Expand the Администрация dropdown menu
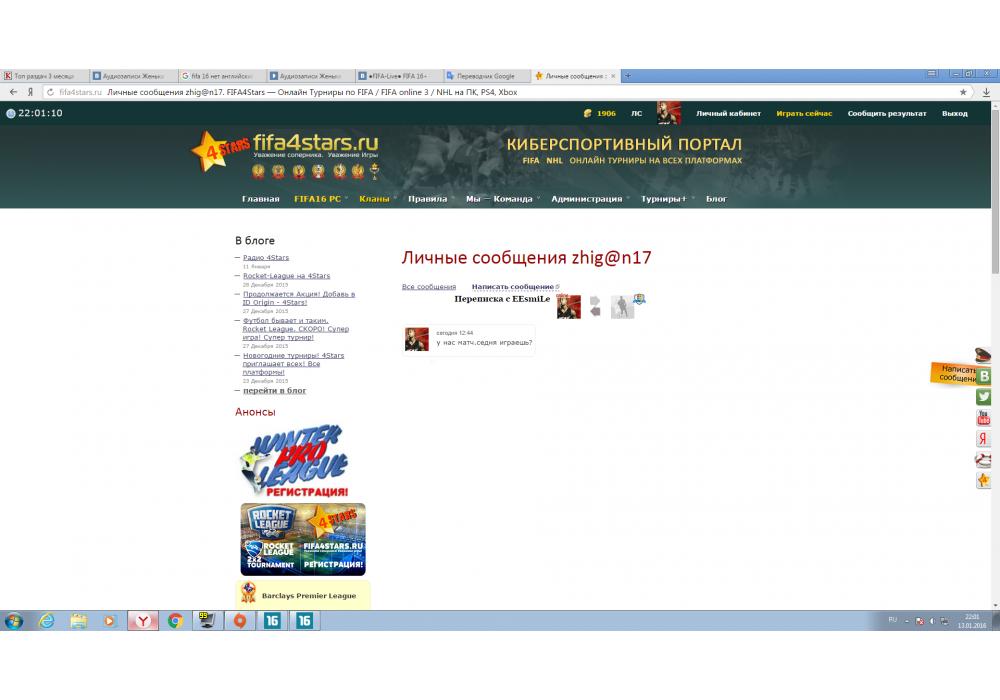This screenshot has height=700, width=1000. point(587,199)
